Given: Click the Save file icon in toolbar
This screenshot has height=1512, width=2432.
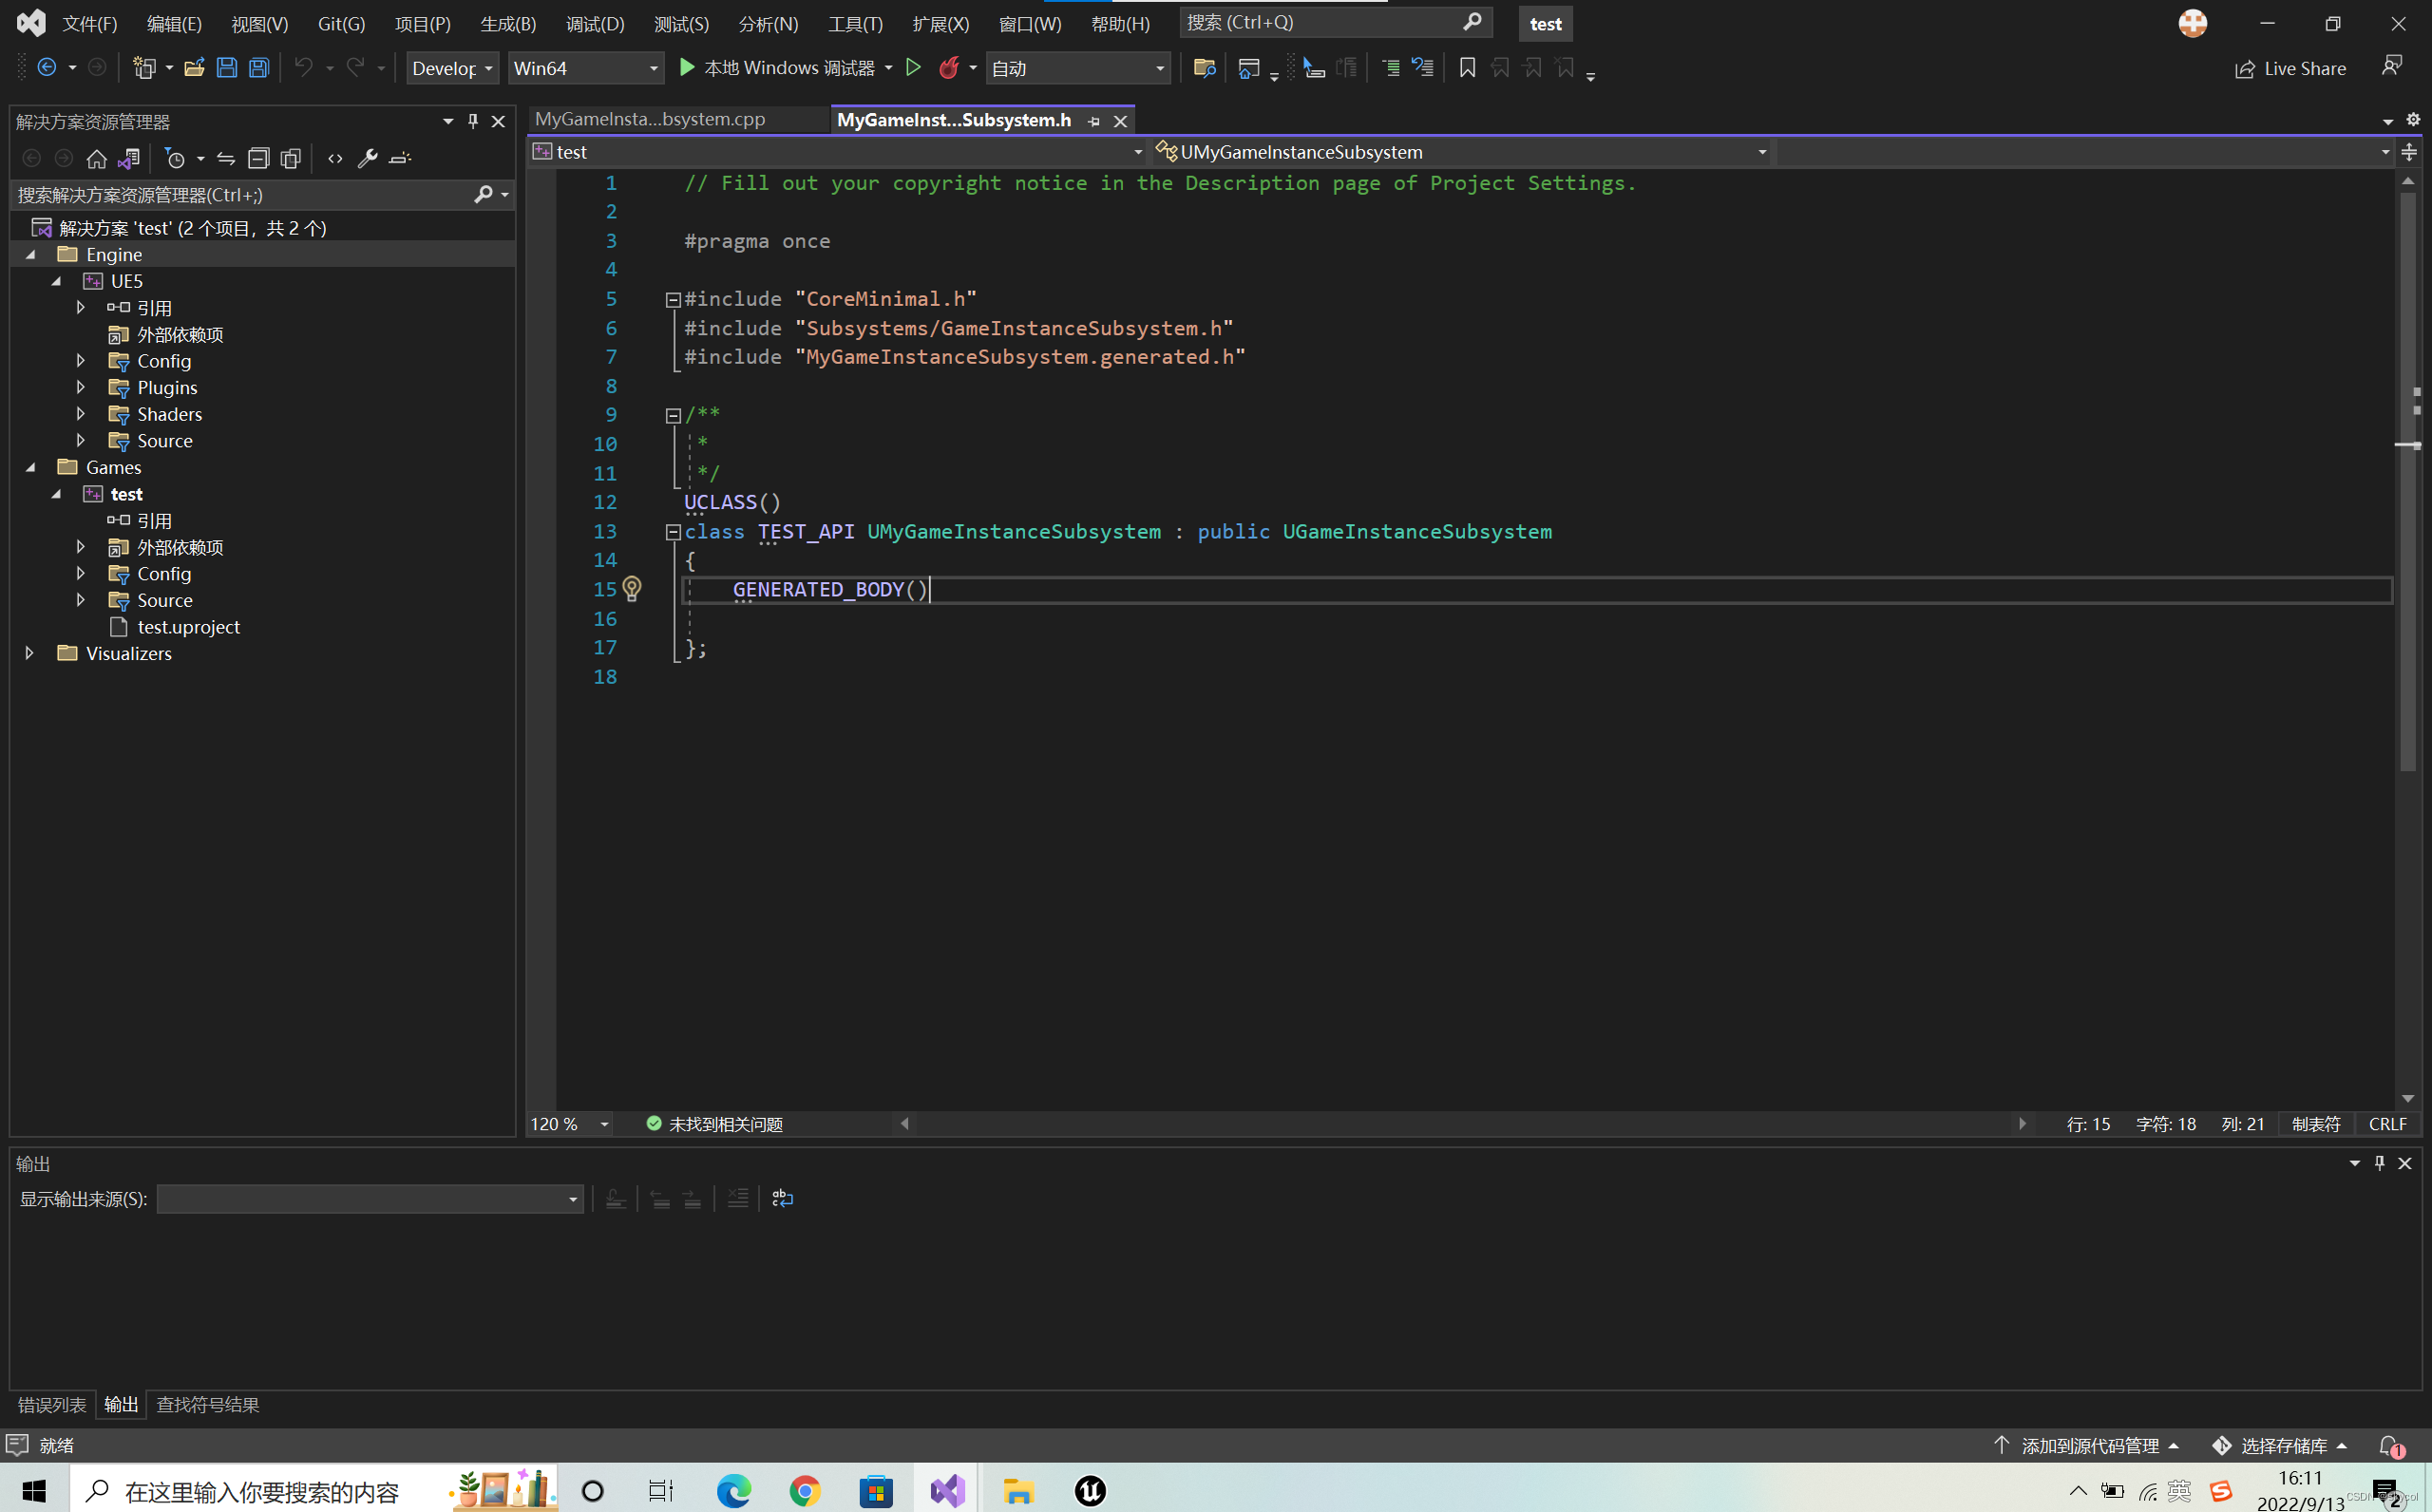Looking at the screenshot, I should pos(227,68).
